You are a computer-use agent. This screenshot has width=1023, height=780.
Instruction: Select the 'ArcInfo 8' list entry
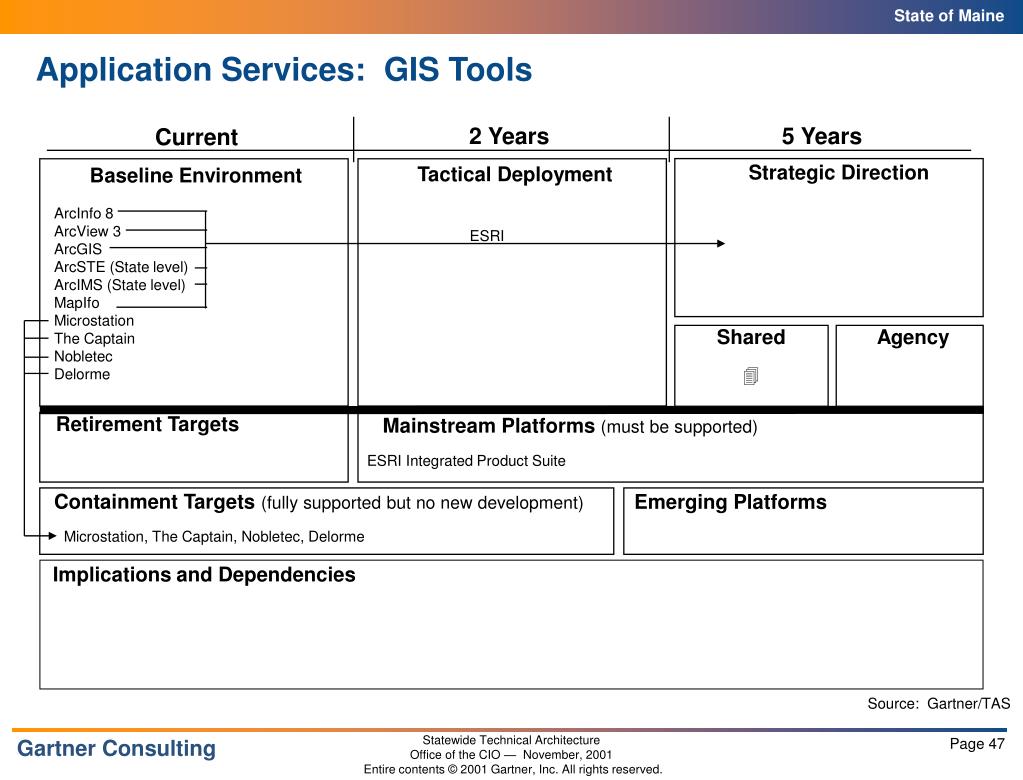tap(84, 213)
